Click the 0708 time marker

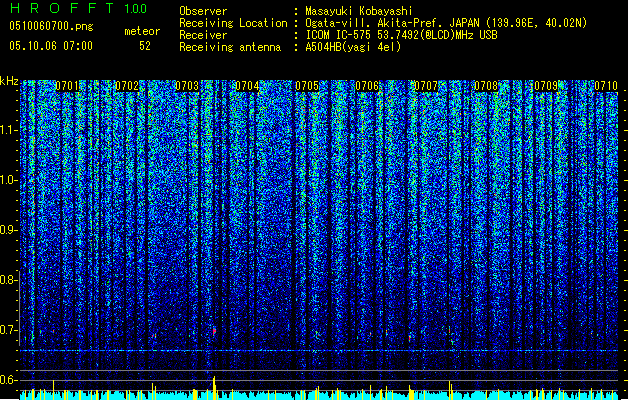point(486,86)
